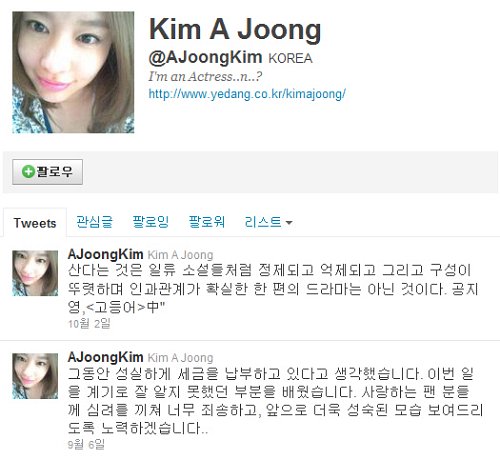This screenshot has width=500, height=460.
Task: Click avatar thumbnail of the 10월 2일 tweet
Action: (x=35, y=273)
